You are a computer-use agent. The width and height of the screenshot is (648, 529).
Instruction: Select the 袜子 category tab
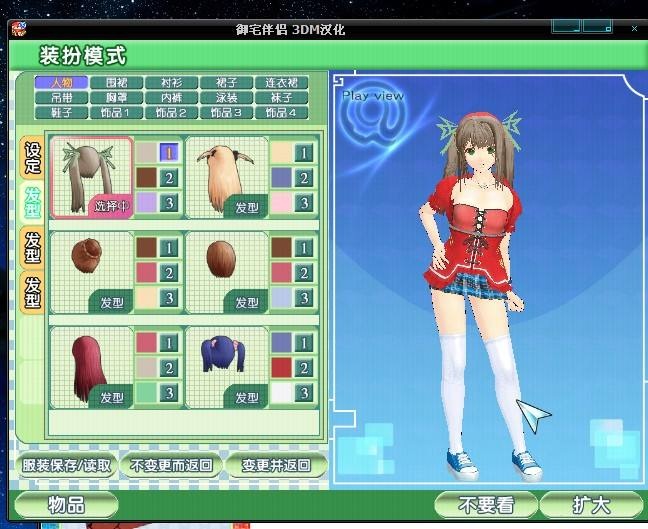[281, 98]
